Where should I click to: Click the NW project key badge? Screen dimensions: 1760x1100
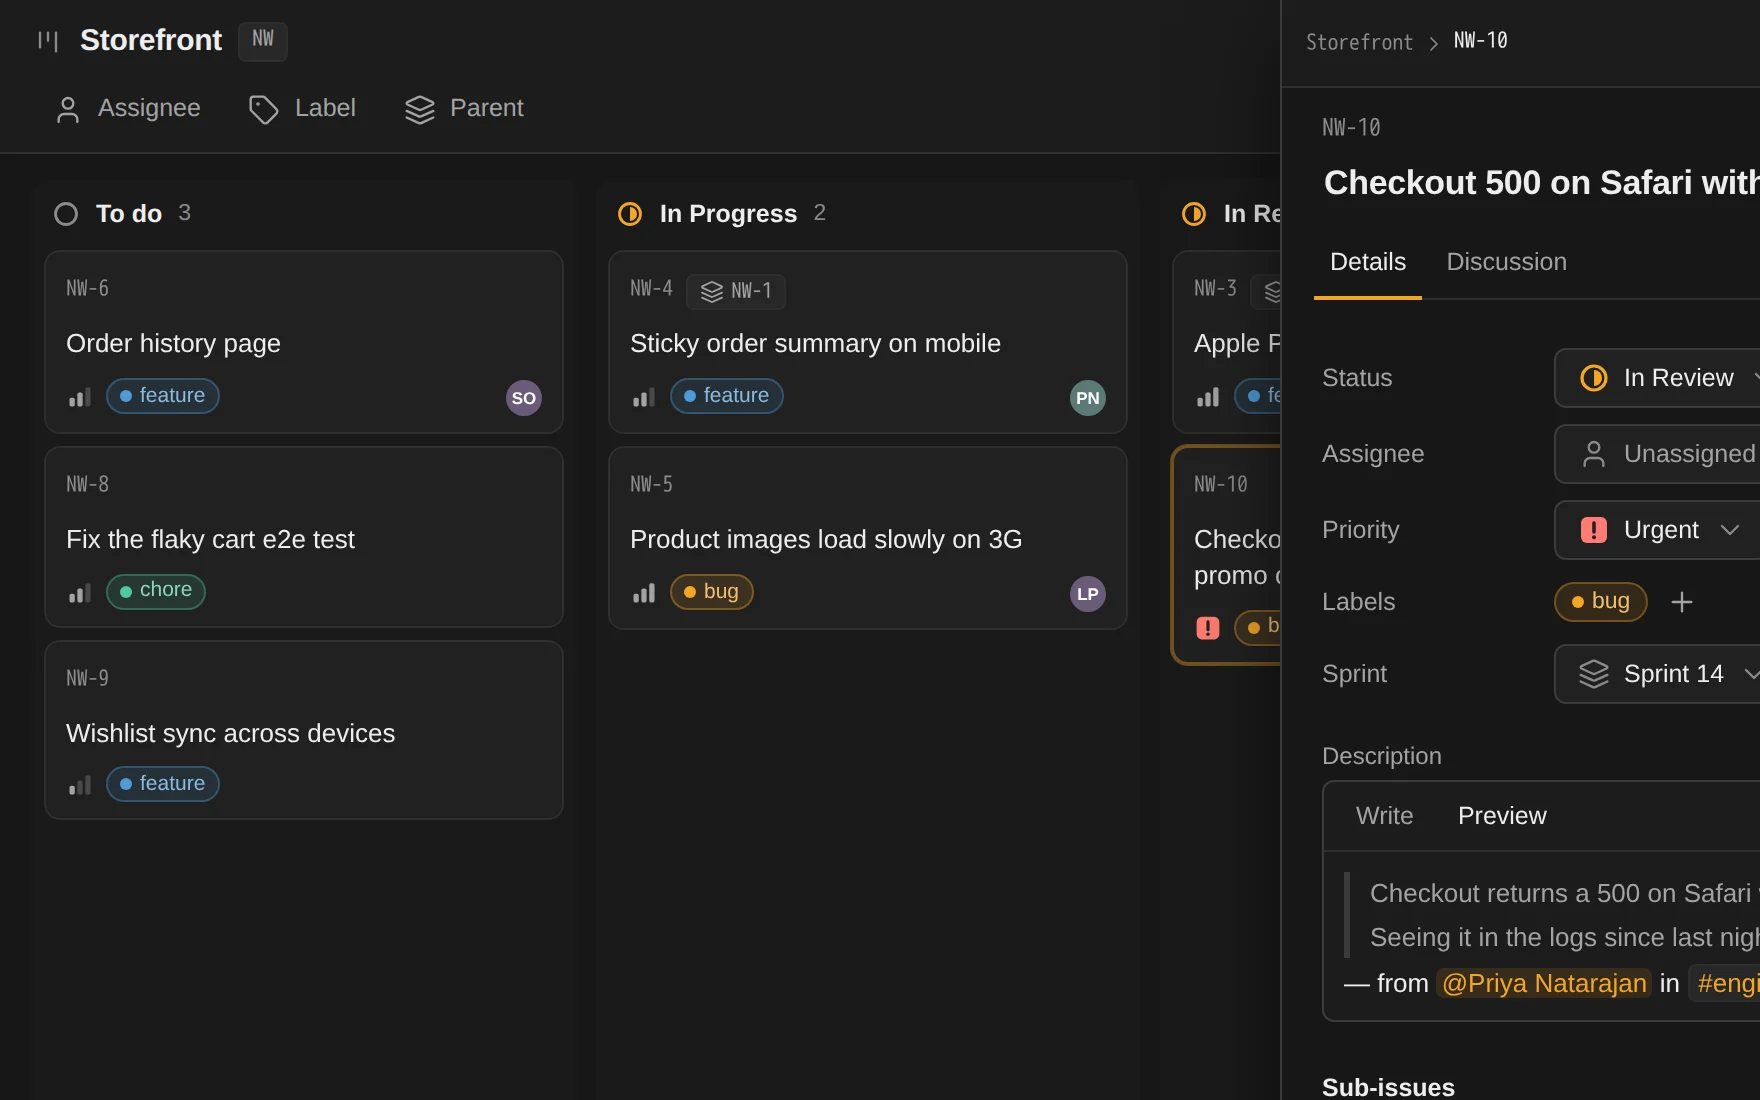(x=263, y=41)
